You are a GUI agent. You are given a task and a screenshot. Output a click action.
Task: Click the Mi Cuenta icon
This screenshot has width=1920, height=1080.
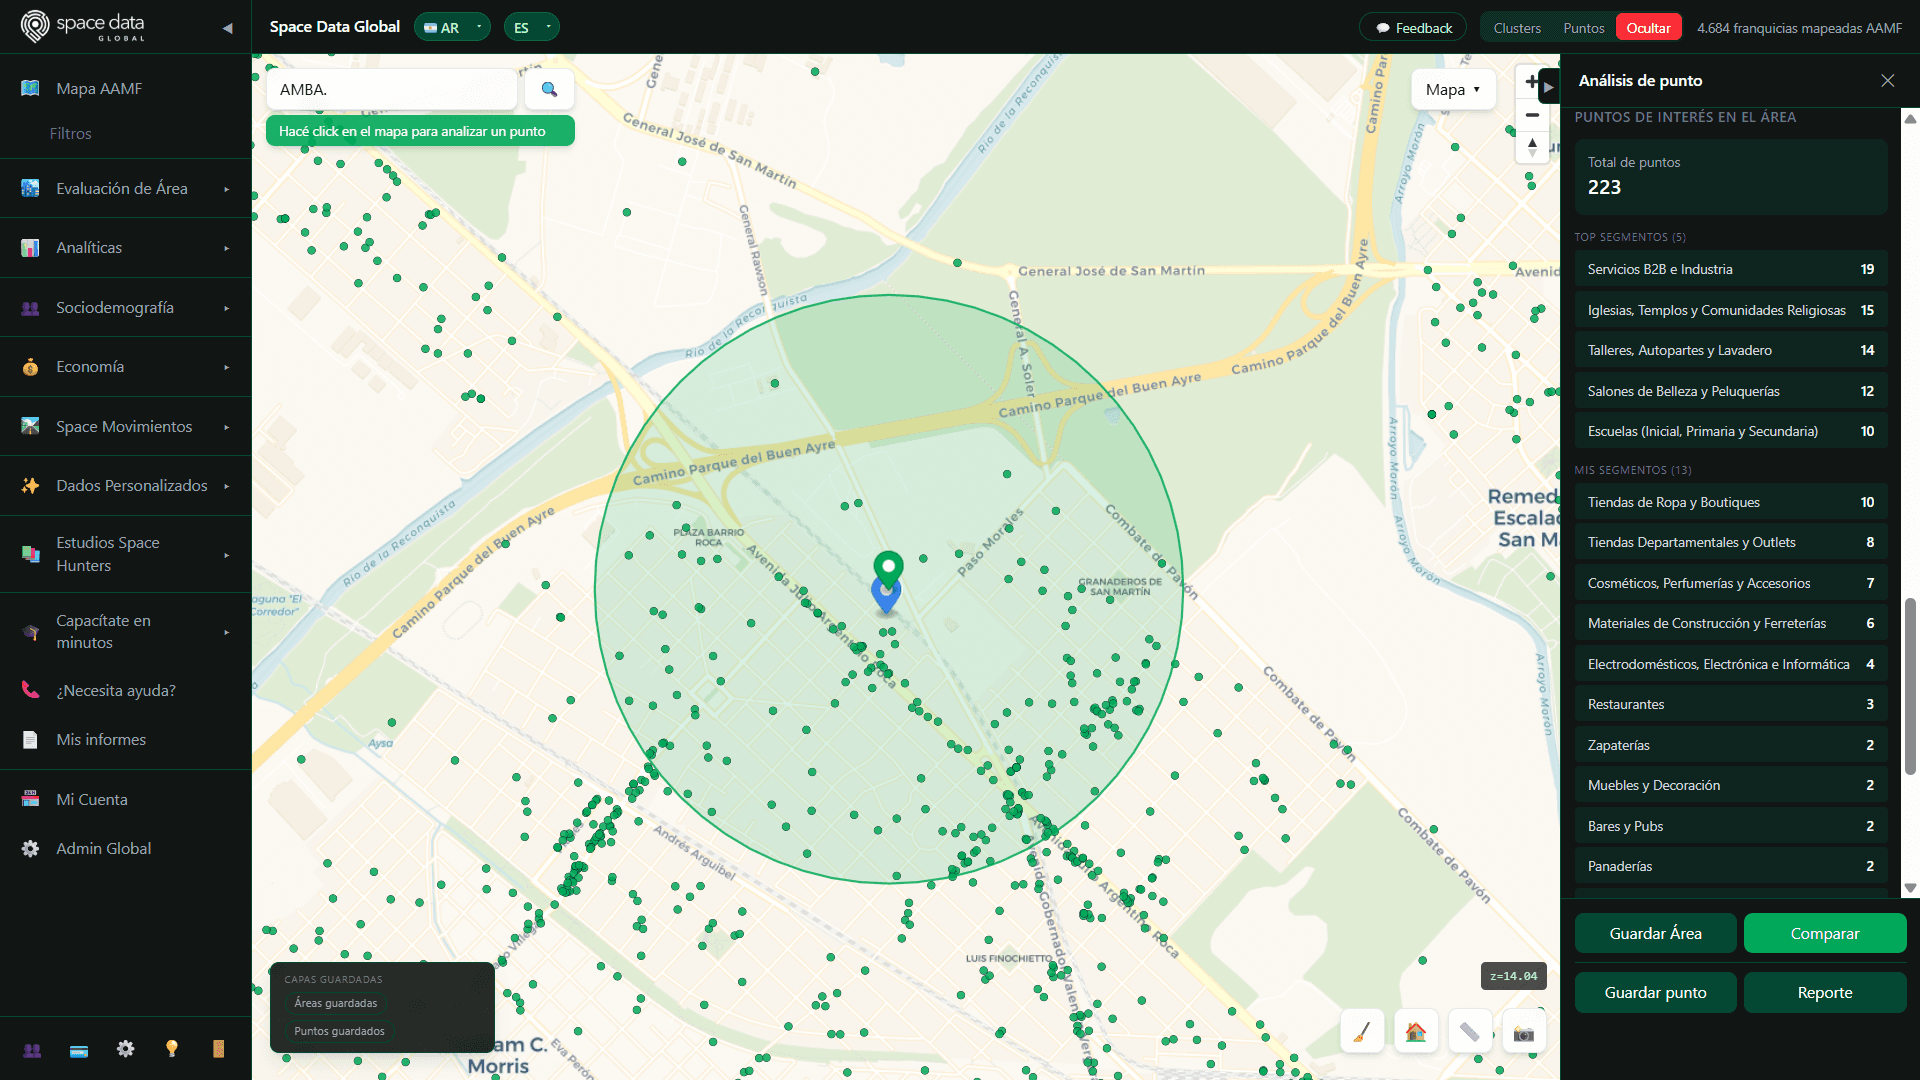pos(30,799)
